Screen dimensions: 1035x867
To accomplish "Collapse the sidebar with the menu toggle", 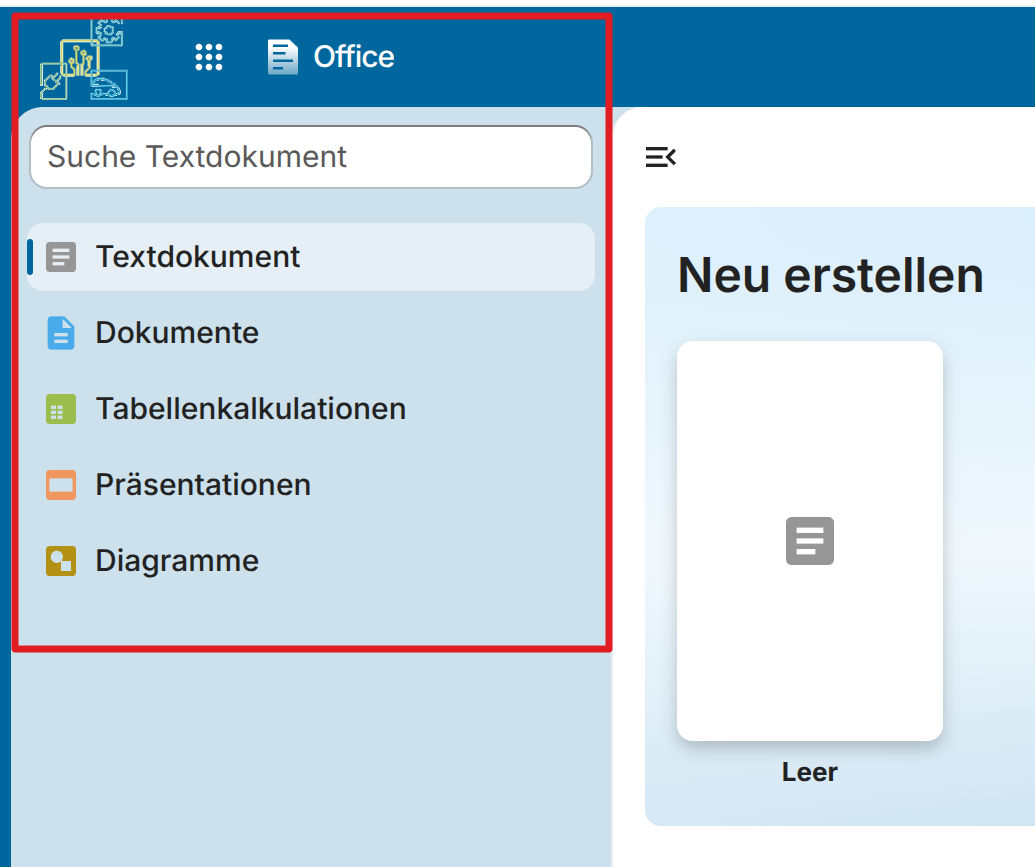I will [x=661, y=157].
